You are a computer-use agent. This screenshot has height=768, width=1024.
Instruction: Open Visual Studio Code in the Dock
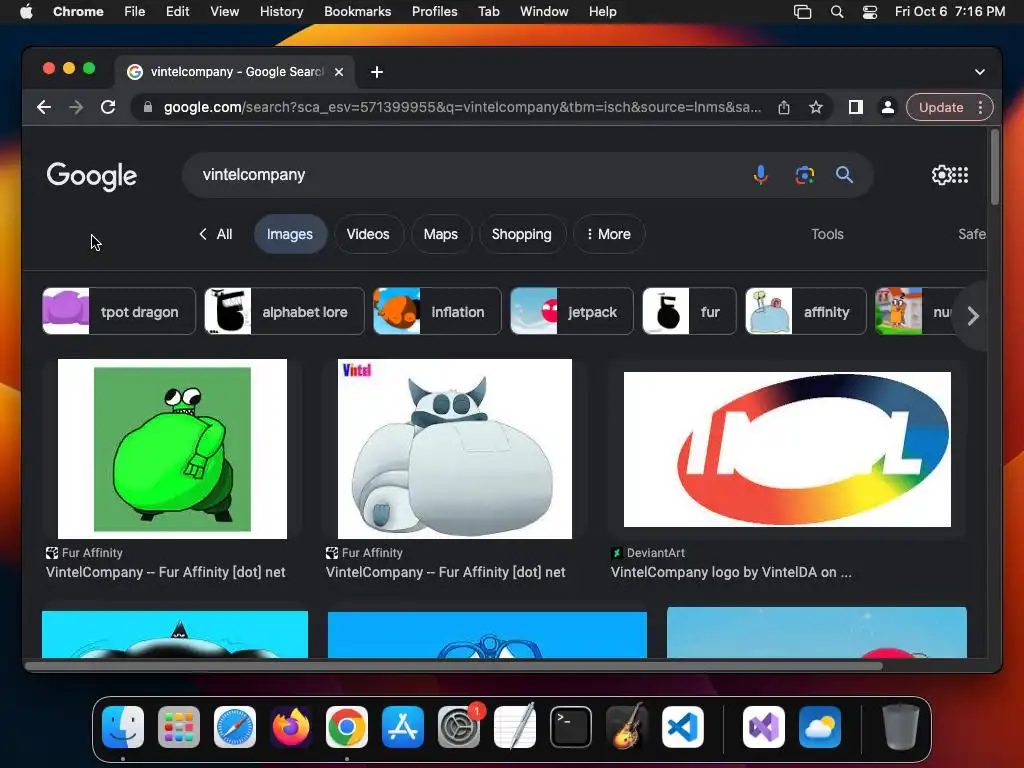tap(683, 727)
